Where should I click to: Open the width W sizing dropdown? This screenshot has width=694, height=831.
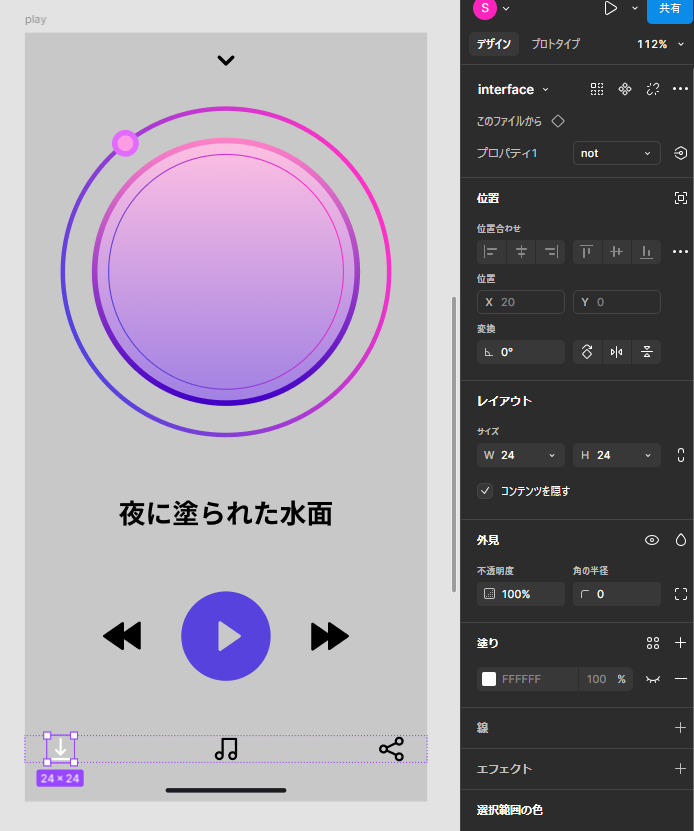[x=552, y=455]
